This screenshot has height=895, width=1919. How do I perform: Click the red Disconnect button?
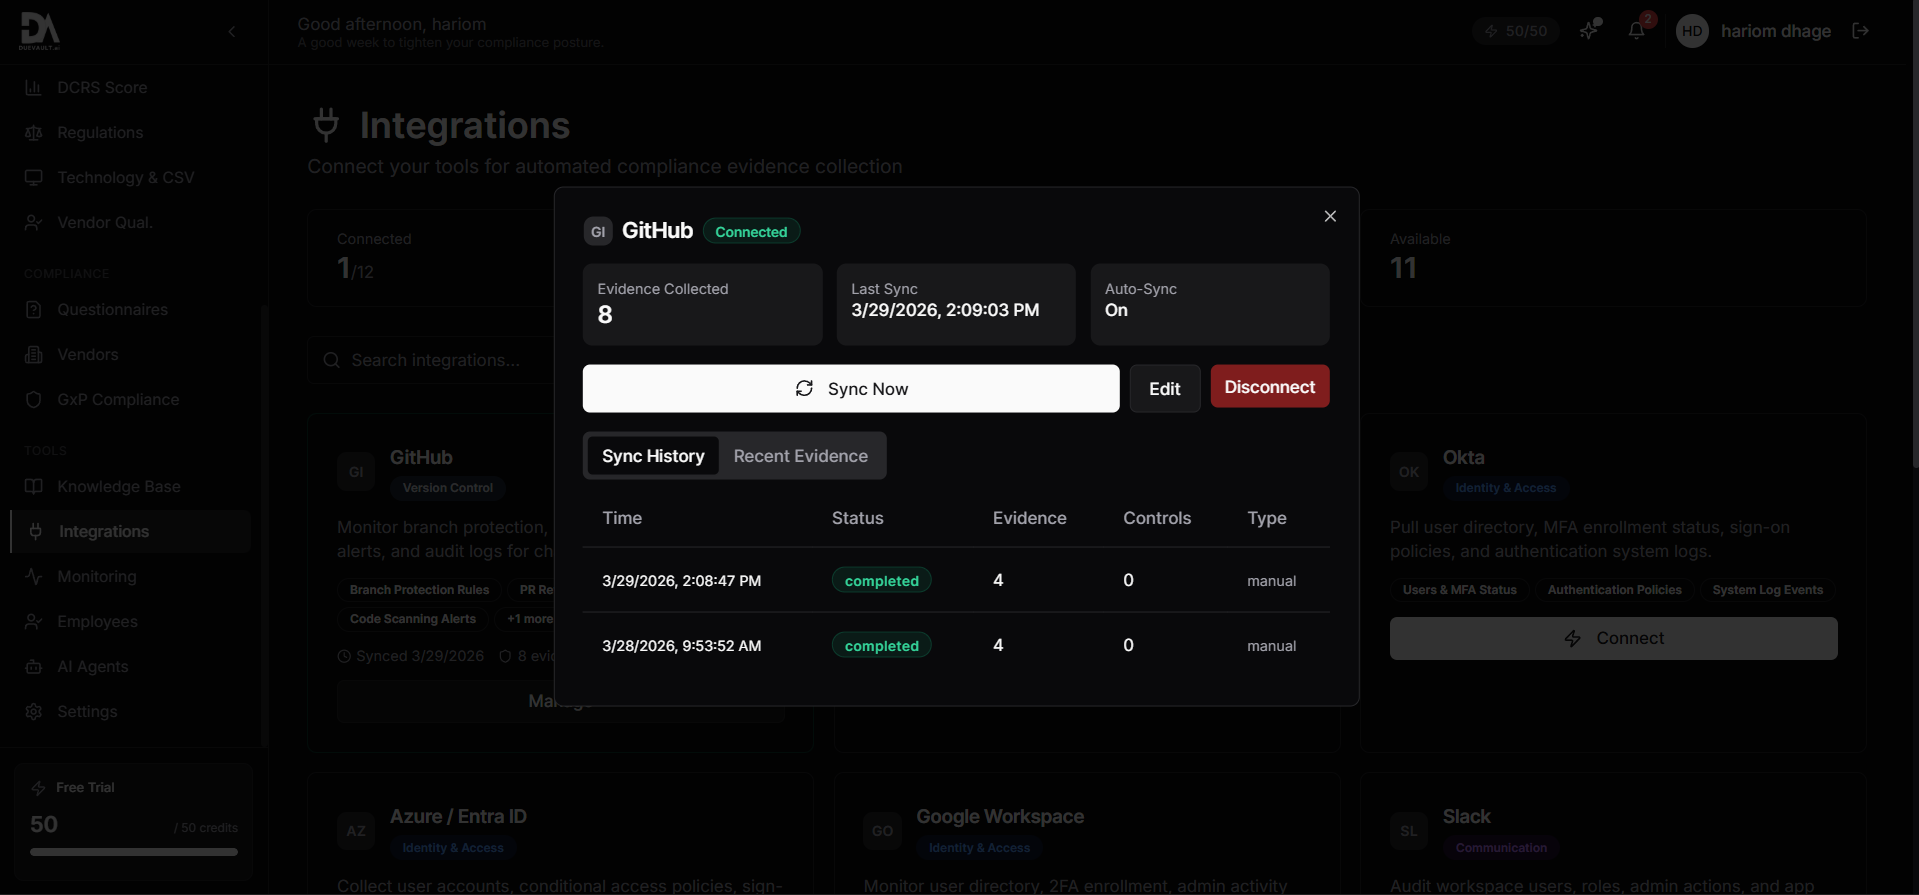click(1269, 387)
